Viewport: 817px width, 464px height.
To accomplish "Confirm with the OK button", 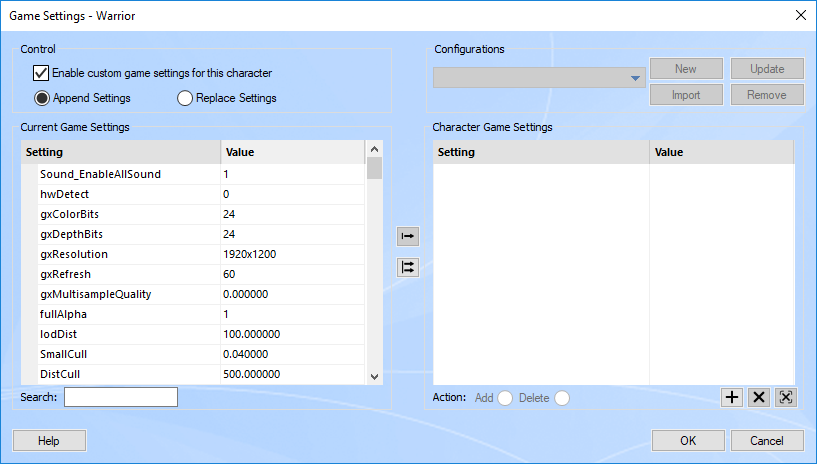I will click(x=688, y=440).
